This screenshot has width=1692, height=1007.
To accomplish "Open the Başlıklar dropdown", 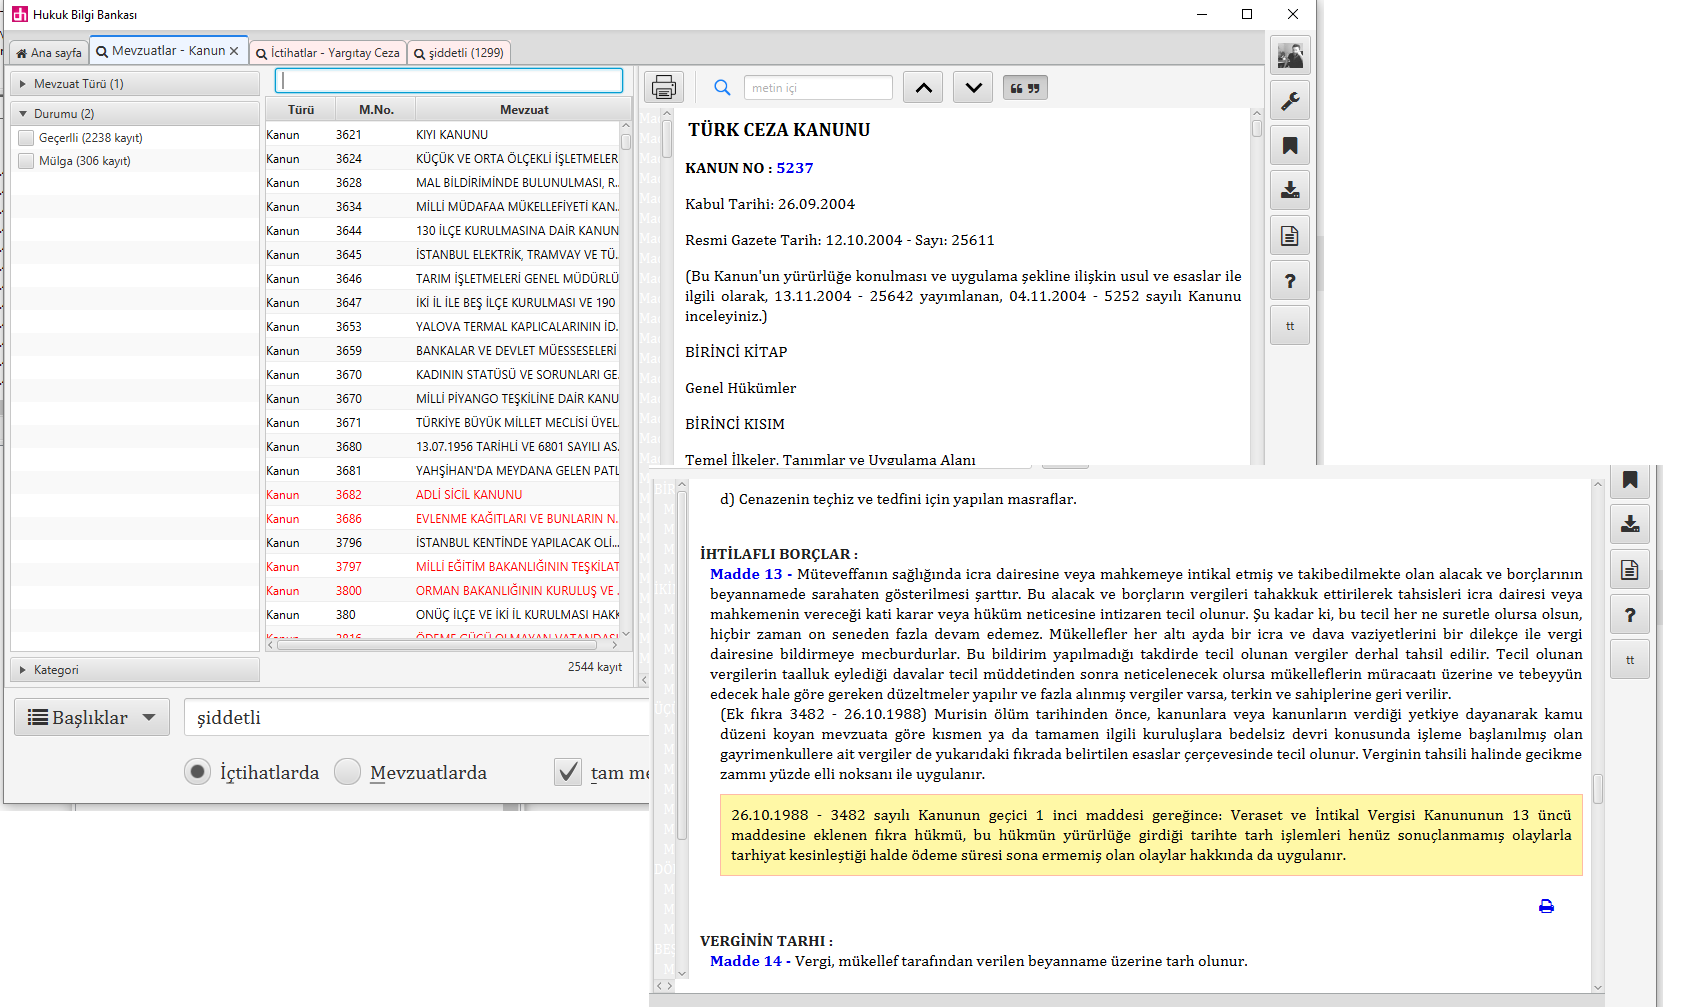I will click(92, 717).
